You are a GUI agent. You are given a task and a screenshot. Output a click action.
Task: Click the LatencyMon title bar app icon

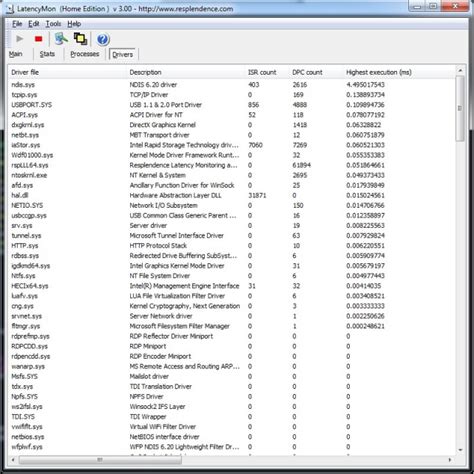10,9
